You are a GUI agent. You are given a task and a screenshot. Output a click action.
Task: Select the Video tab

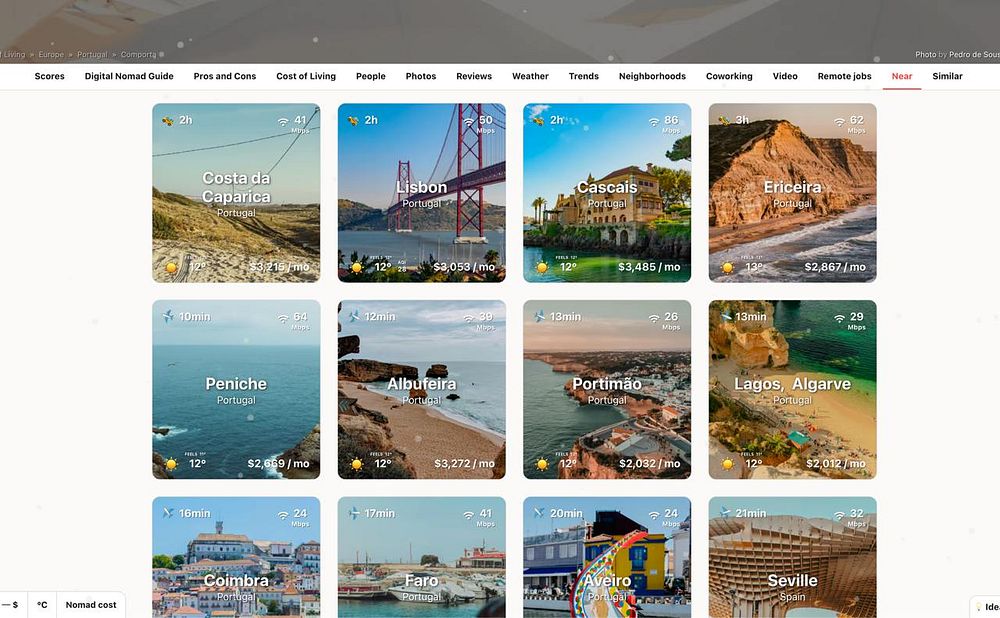(x=785, y=76)
